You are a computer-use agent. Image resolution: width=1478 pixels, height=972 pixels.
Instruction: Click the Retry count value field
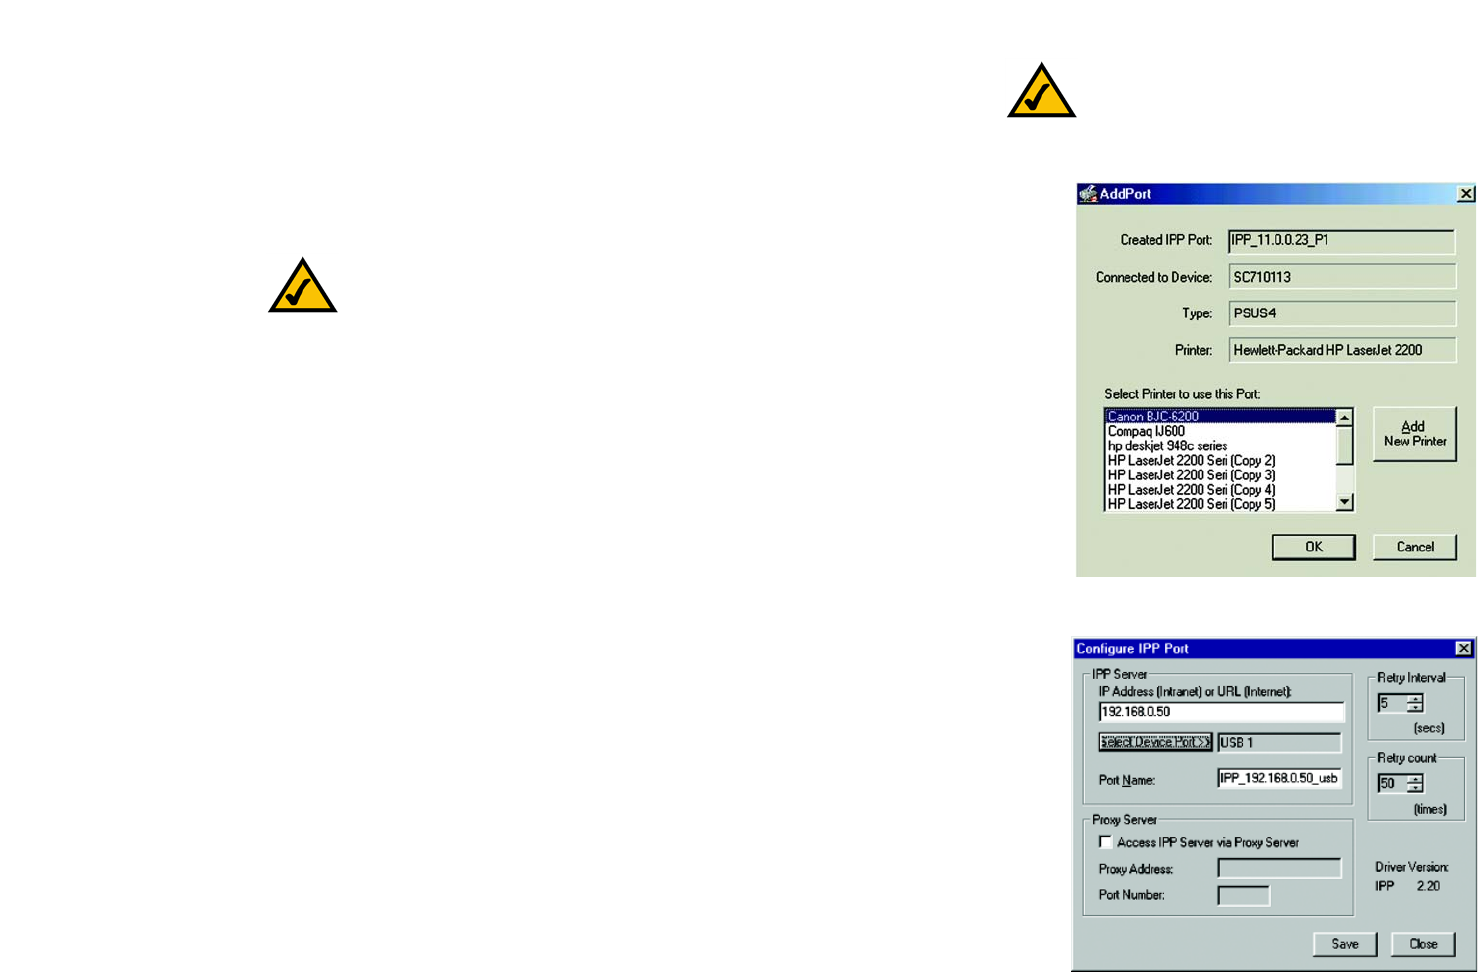point(1391,784)
